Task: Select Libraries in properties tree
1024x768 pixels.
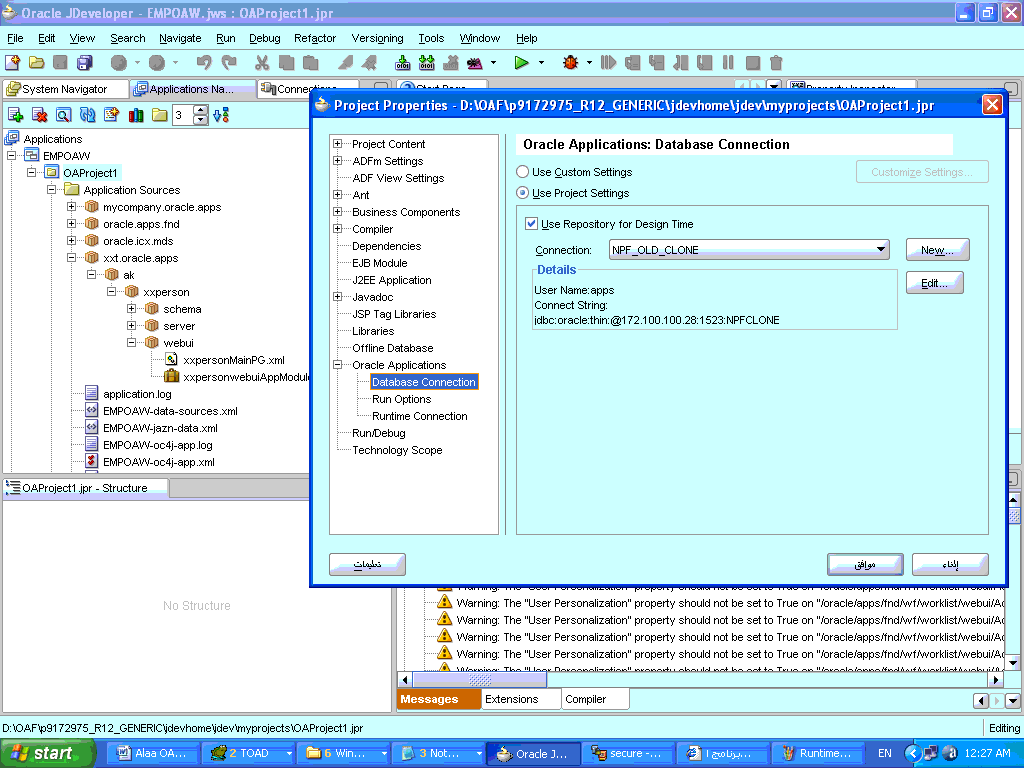Action: [x=373, y=330]
